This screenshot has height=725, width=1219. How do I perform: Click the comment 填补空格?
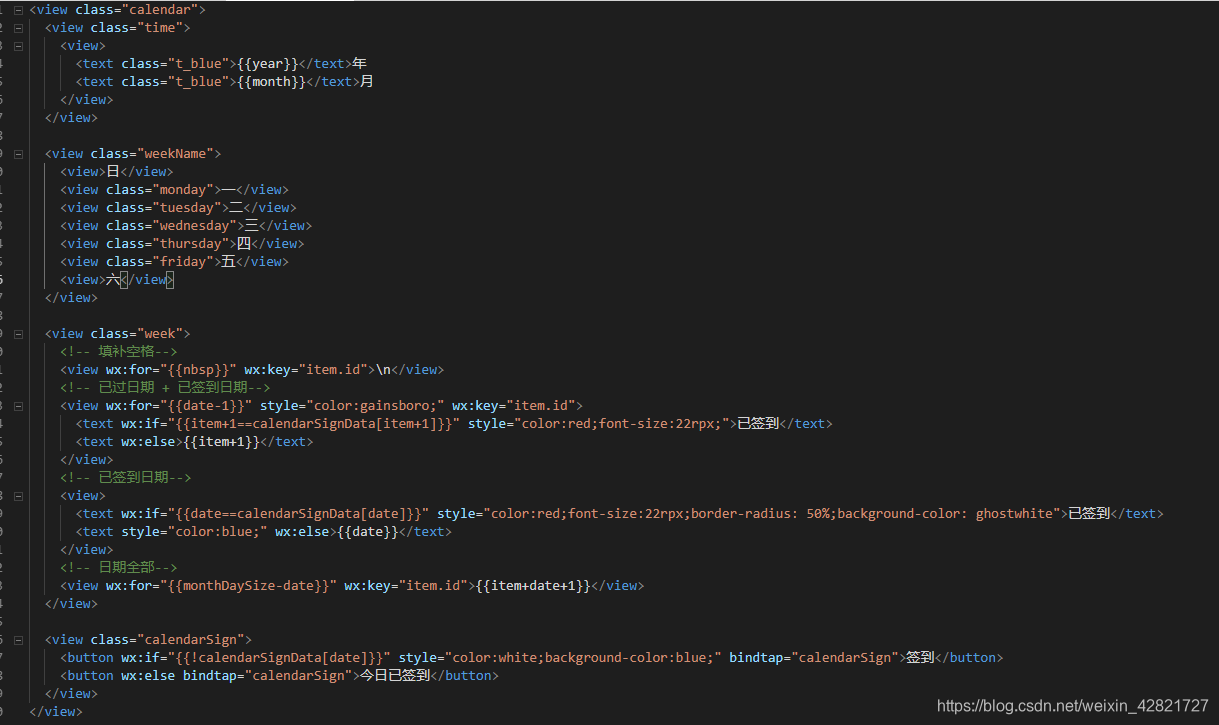pyautogui.click(x=119, y=352)
